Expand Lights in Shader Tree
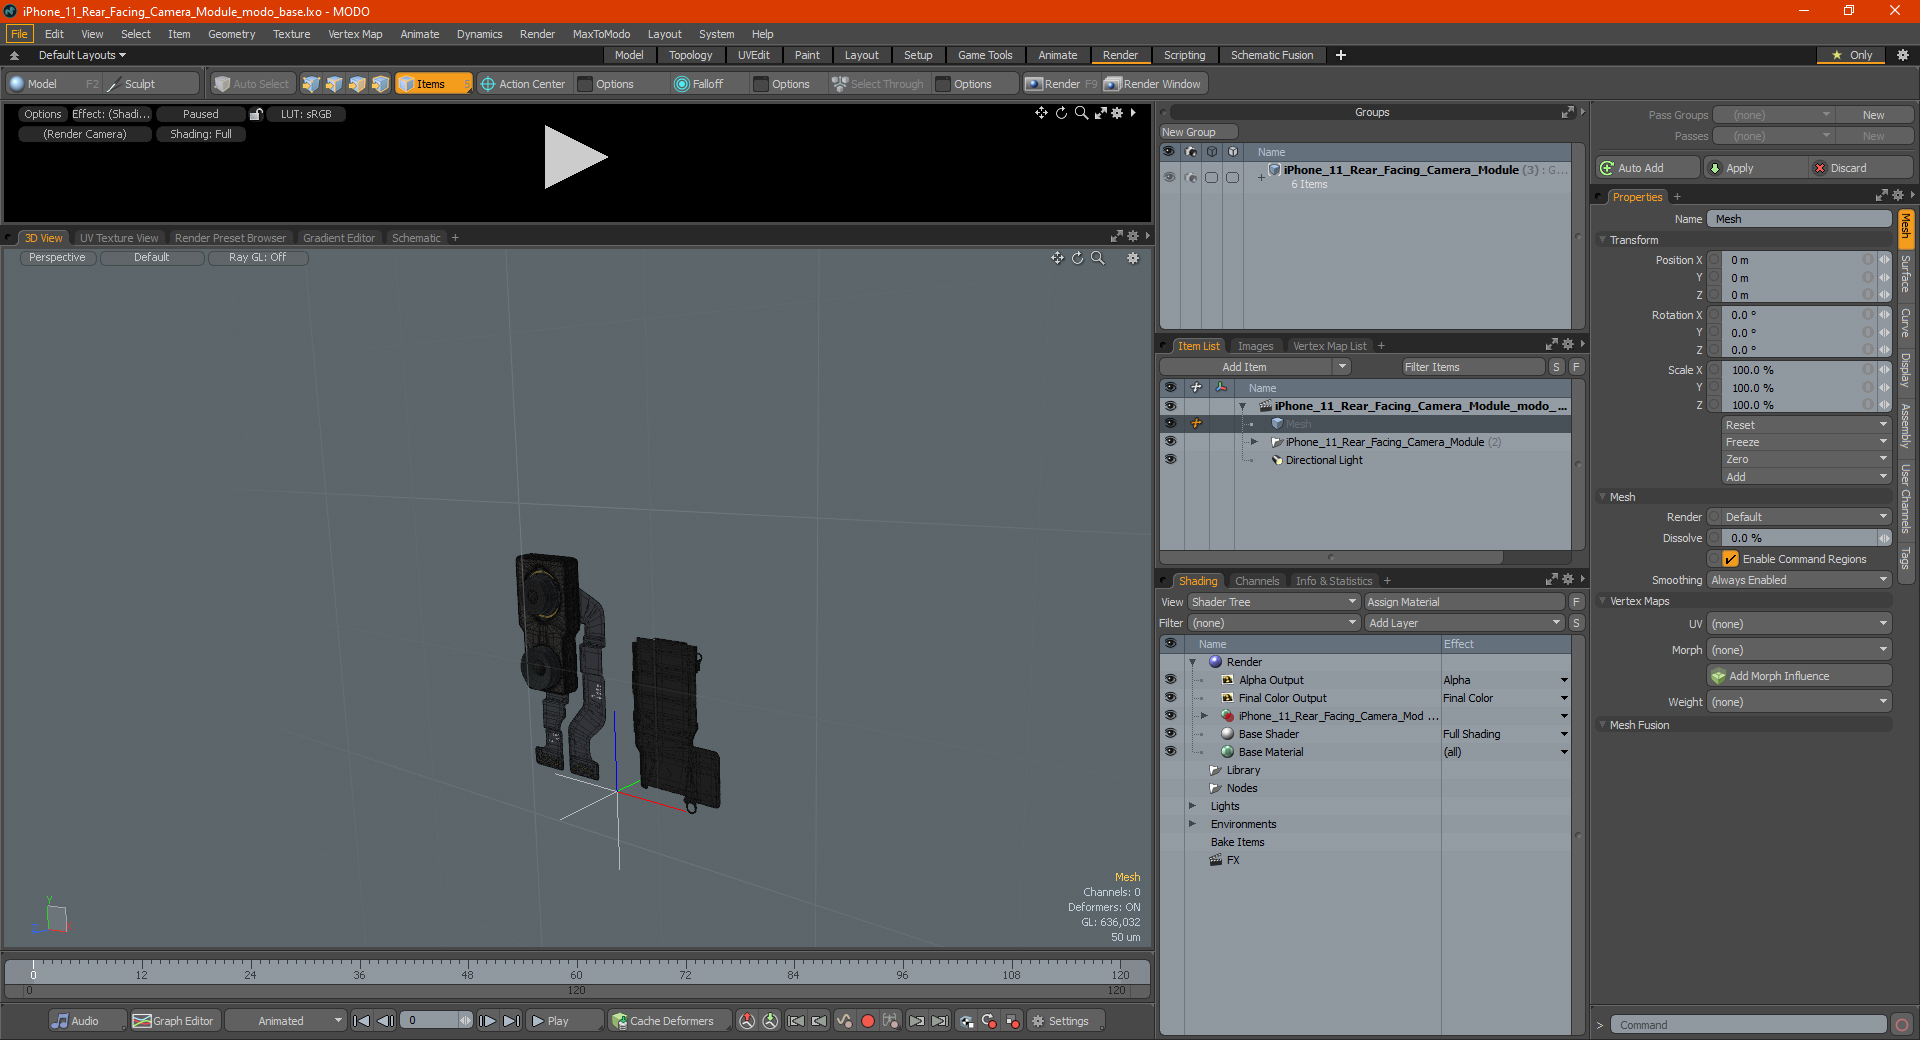The image size is (1920, 1040). (x=1192, y=806)
